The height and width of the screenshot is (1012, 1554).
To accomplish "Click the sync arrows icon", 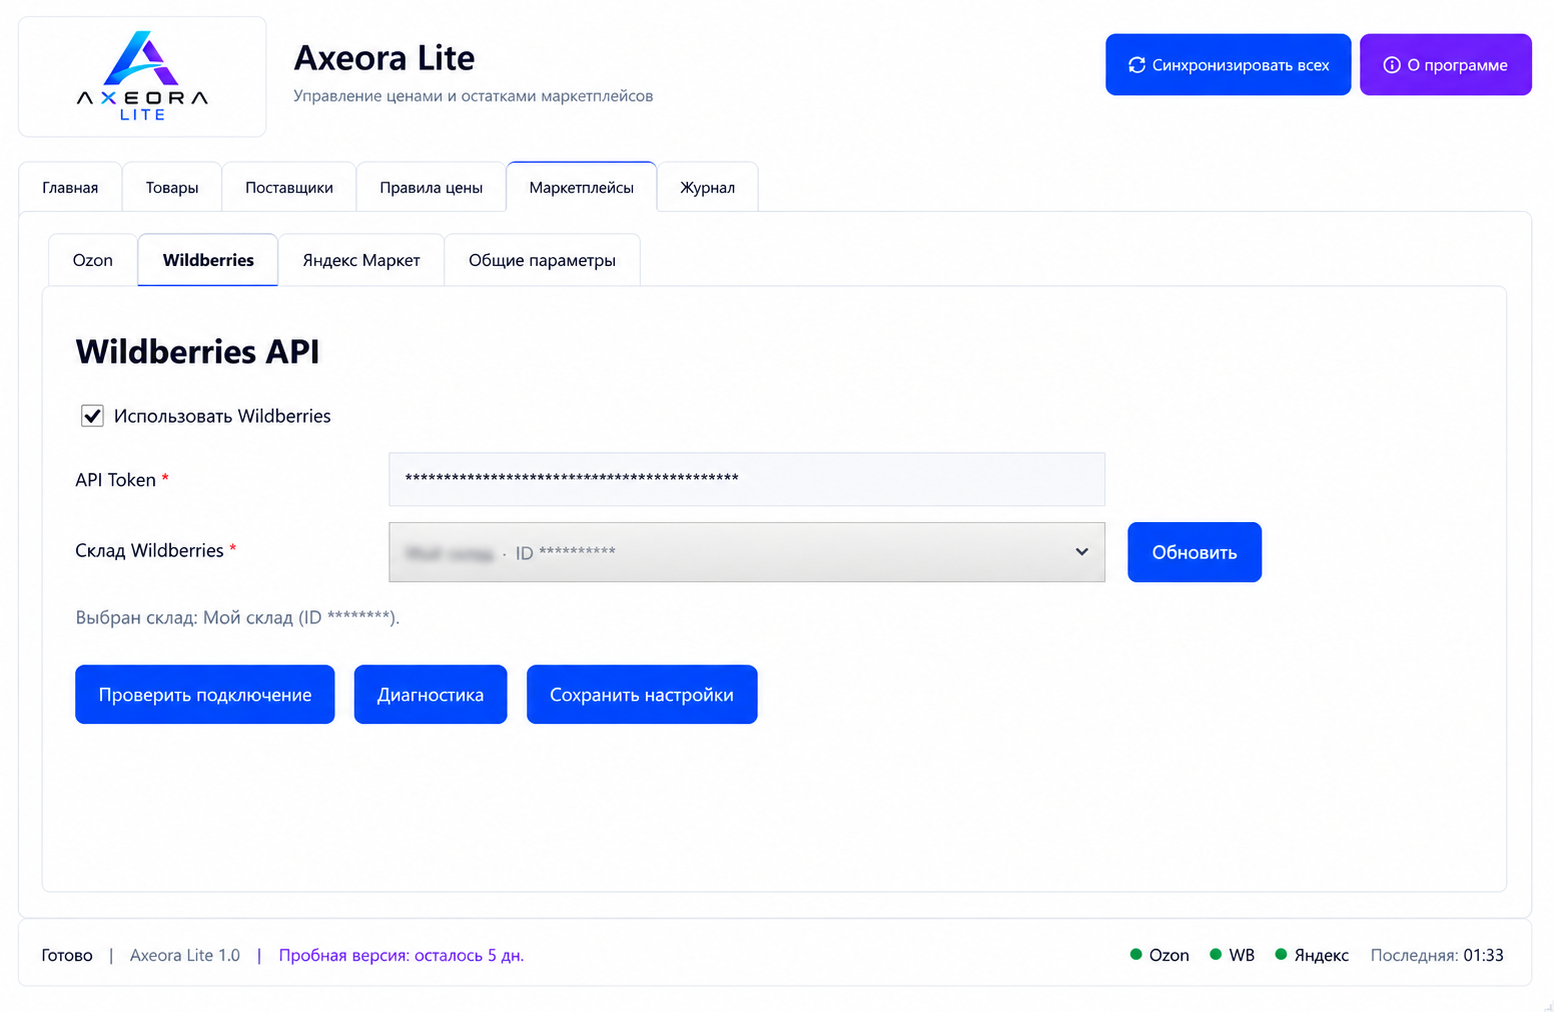I will point(1137,65).
